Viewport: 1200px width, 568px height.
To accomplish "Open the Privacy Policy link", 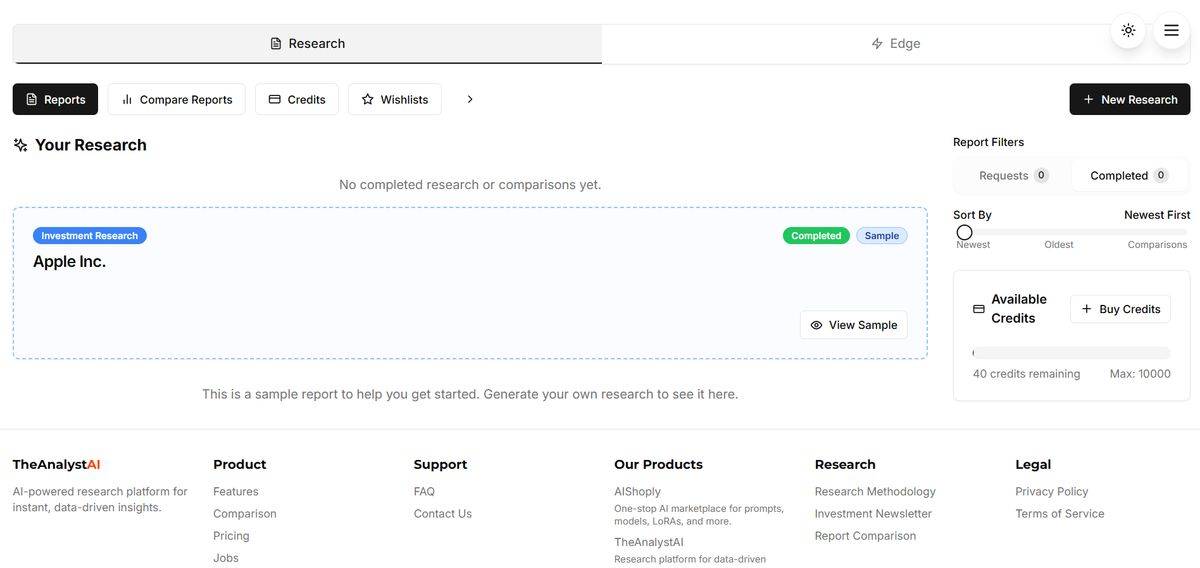I will tap(1051, 491).
